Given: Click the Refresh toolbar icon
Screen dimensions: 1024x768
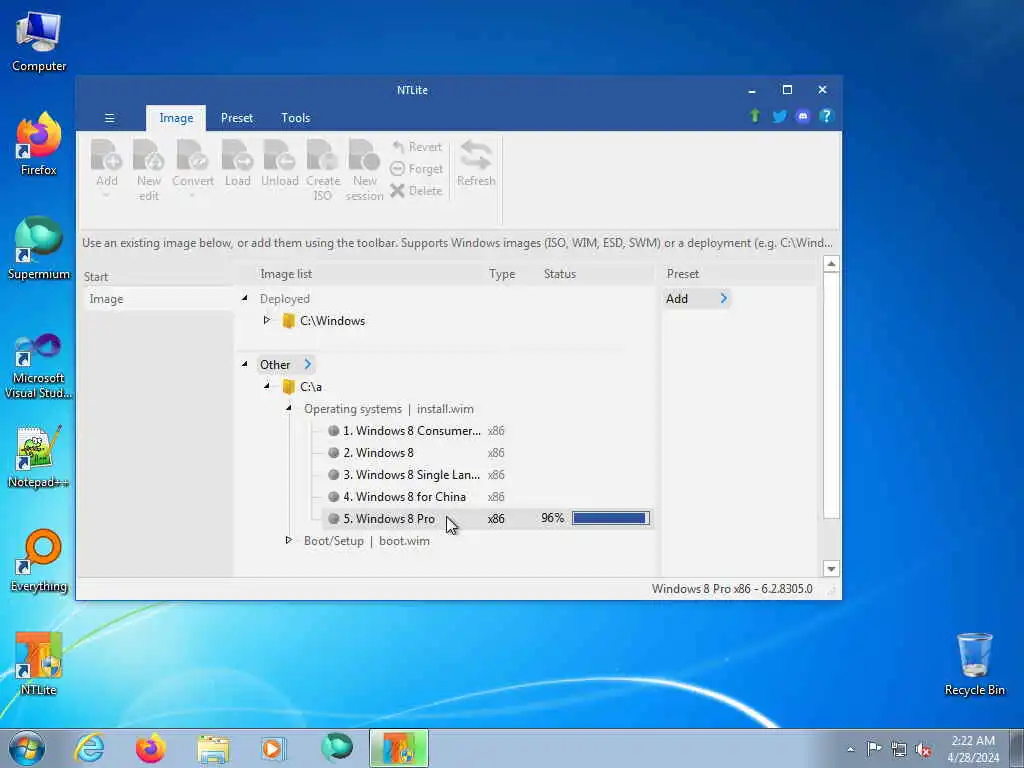Looking at the screenshot, I should [x=476, y=163].
